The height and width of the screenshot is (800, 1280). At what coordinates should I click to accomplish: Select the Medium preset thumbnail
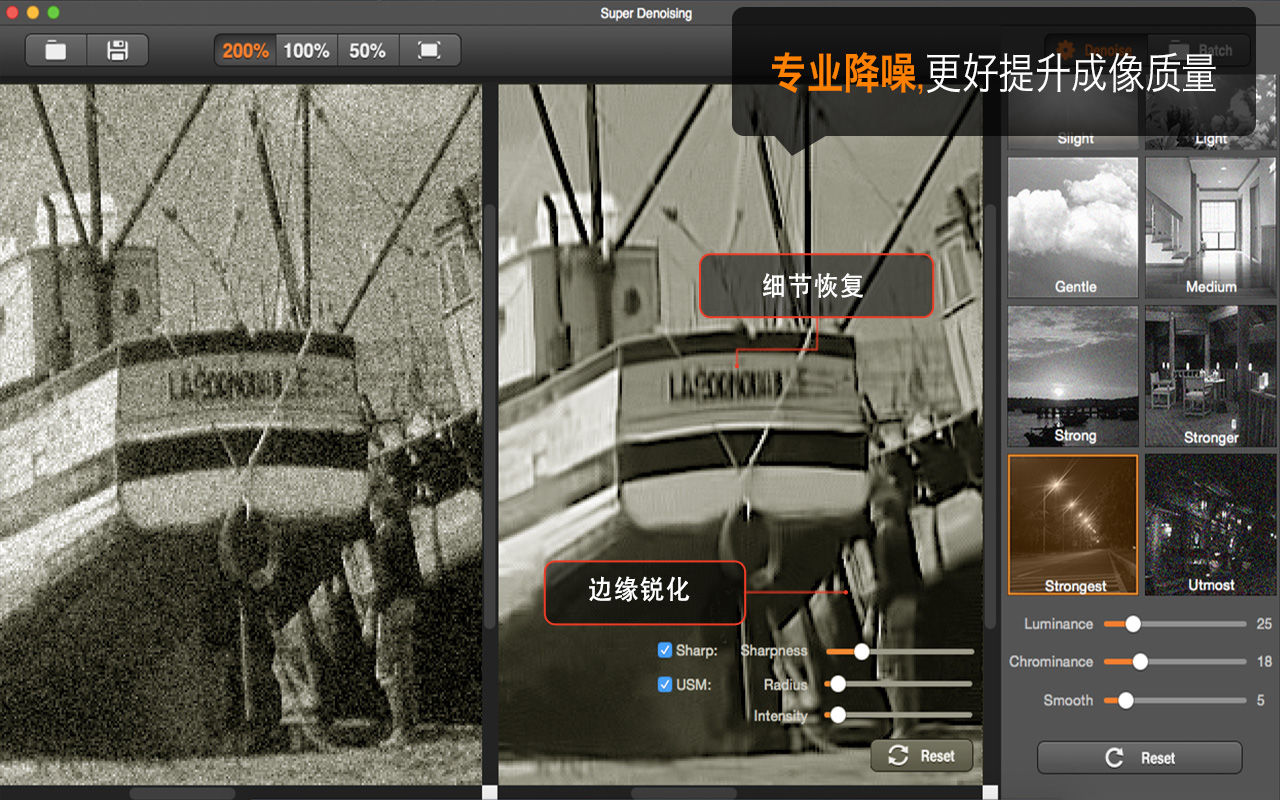tap(1211, 227)
